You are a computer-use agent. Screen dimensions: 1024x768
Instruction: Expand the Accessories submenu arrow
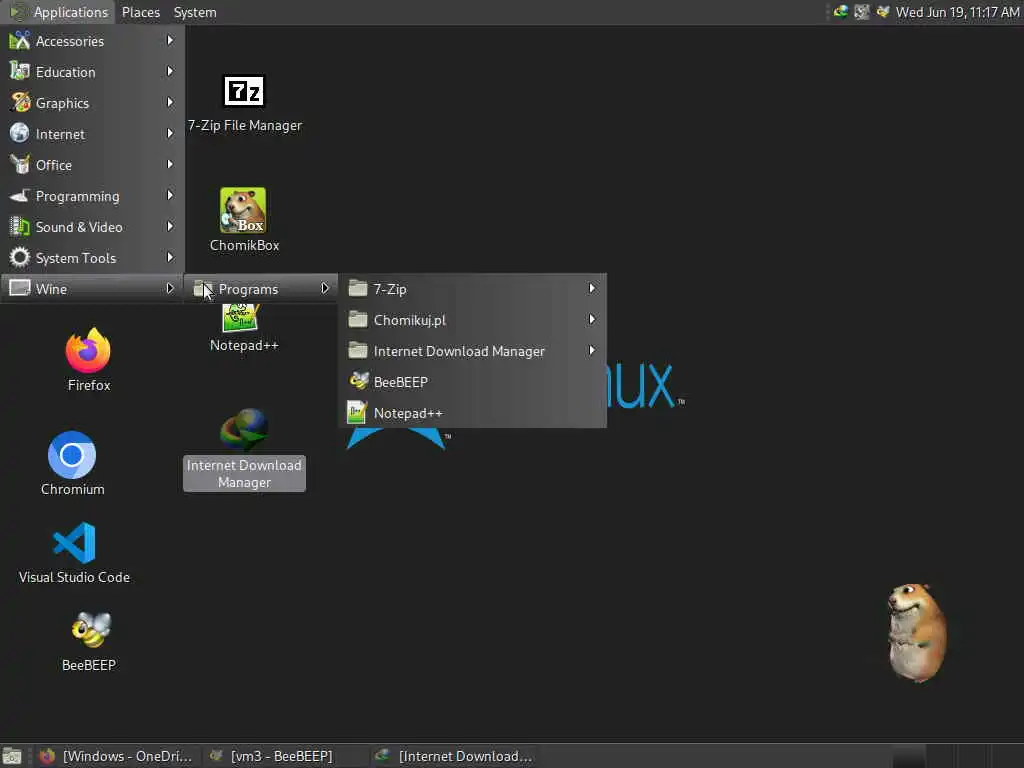(x=170, y=40)
